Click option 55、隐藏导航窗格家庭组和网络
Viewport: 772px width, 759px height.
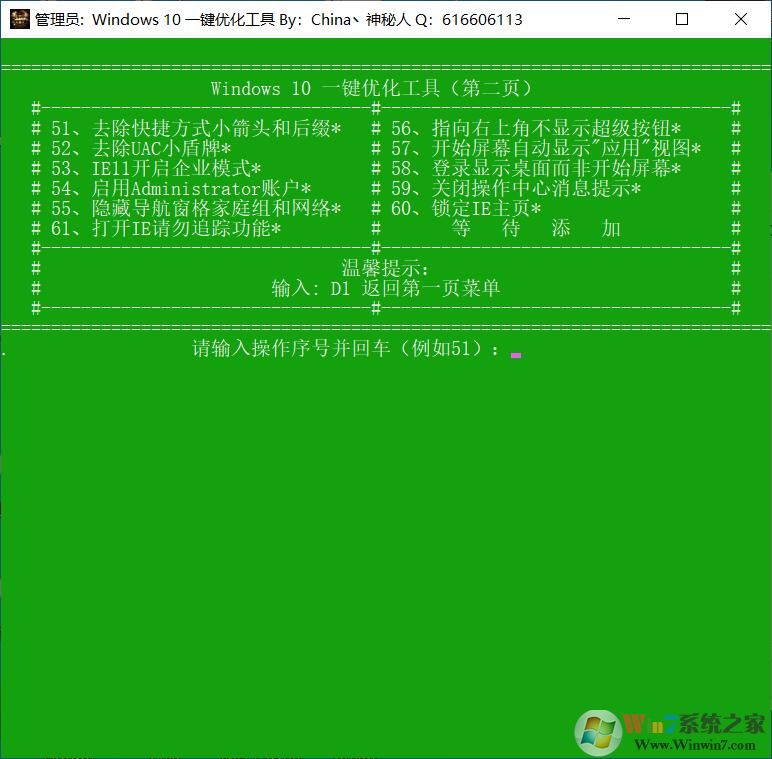[x=196, y=209]
